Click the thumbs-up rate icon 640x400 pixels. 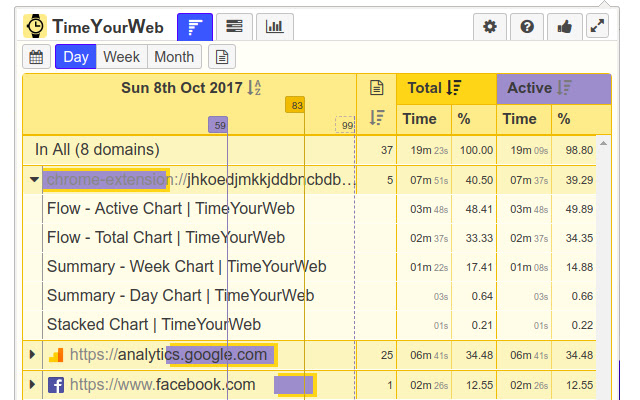click(563, 27)
